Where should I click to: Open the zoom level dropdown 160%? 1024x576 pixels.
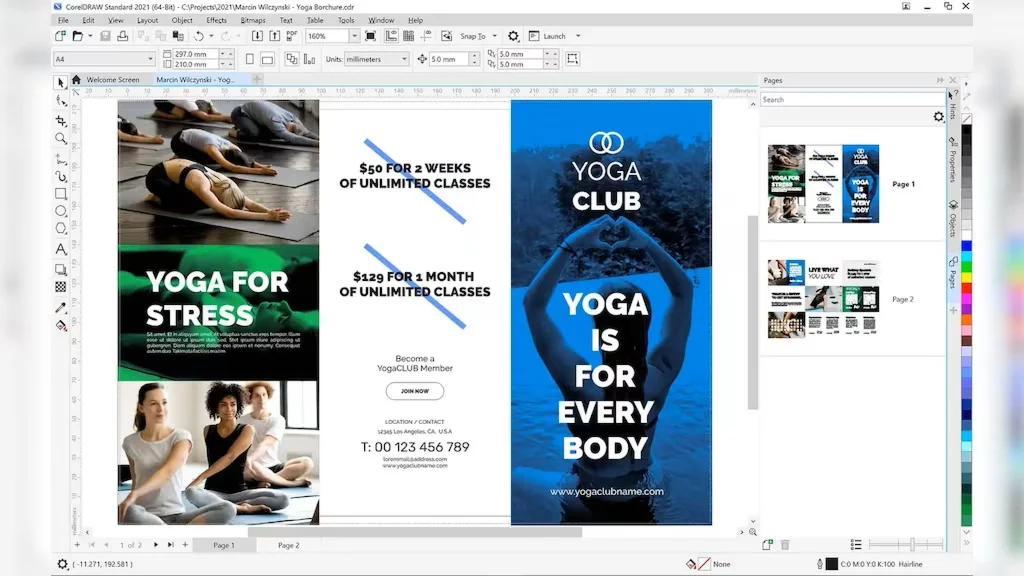[x=355, y=36]
